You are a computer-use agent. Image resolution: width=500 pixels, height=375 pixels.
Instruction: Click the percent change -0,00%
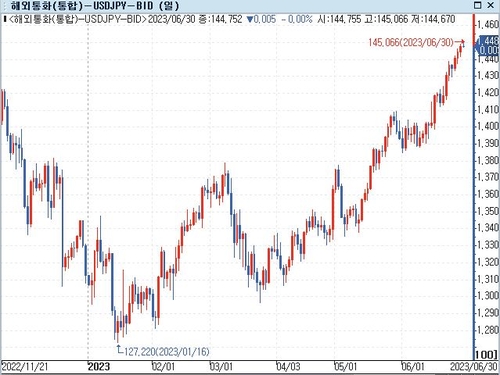coord(297,19)
